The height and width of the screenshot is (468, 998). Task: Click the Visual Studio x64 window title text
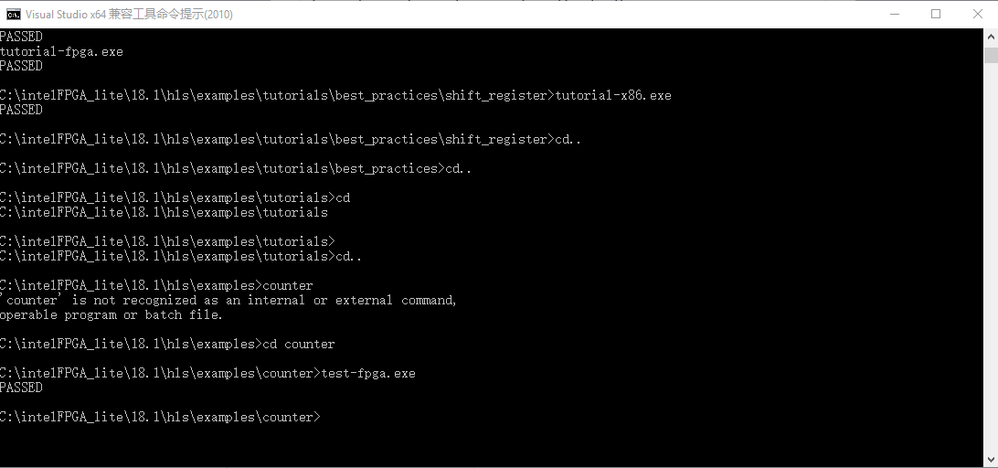pyautogui.click(x=130, y=13)
